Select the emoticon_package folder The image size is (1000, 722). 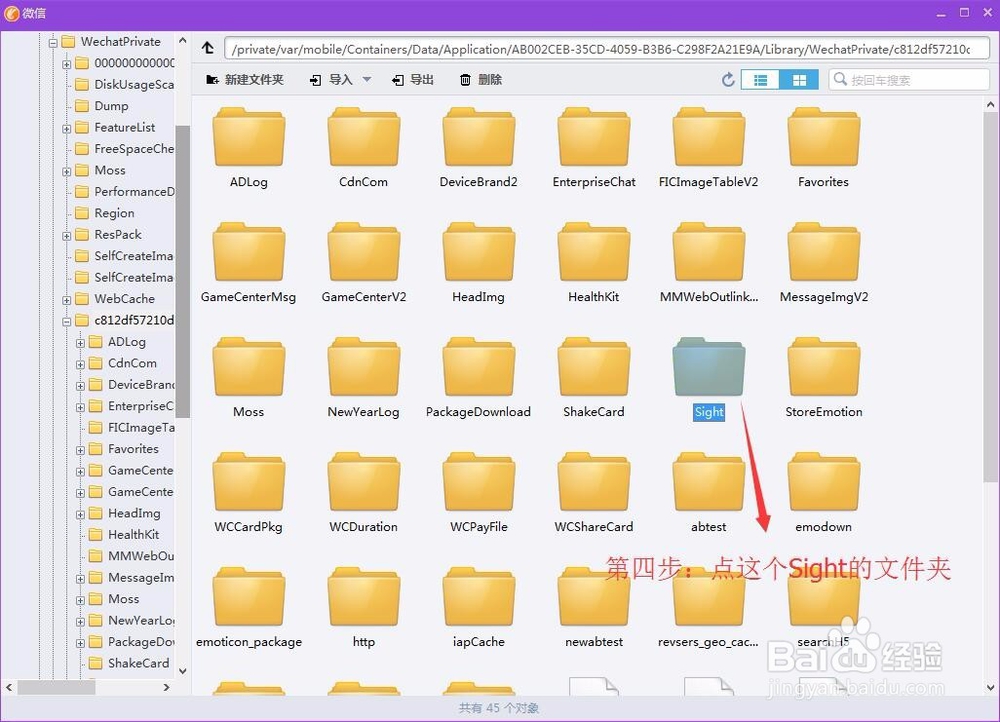[x=249, y=607]
